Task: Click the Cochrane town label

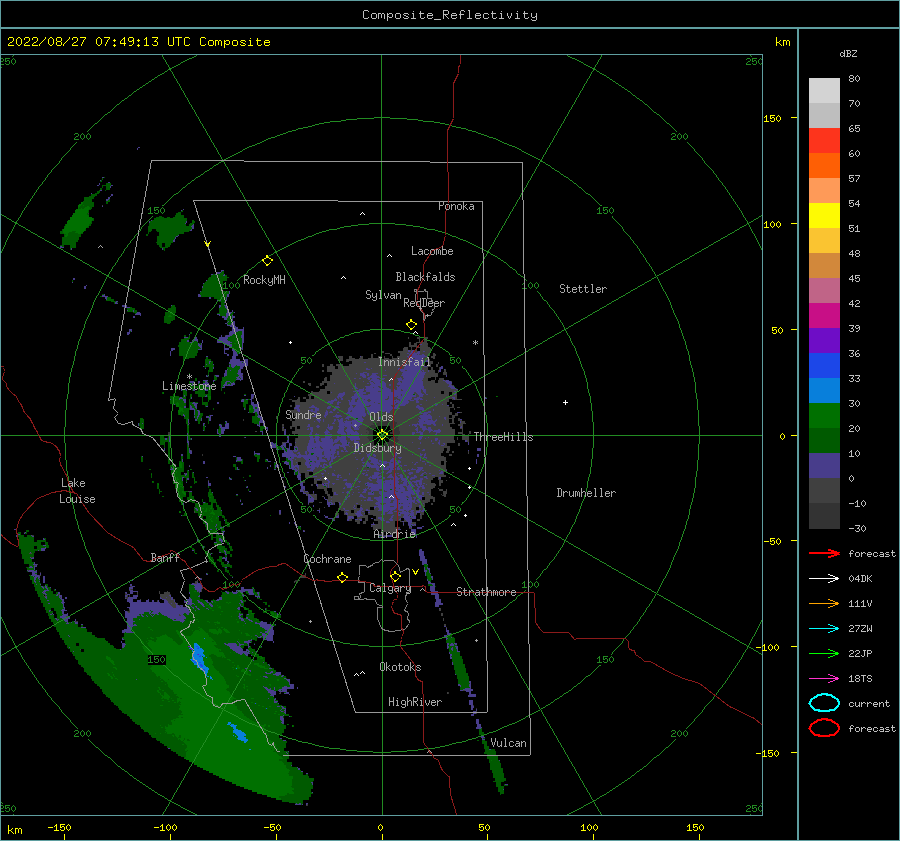Action: click(327, 559)
